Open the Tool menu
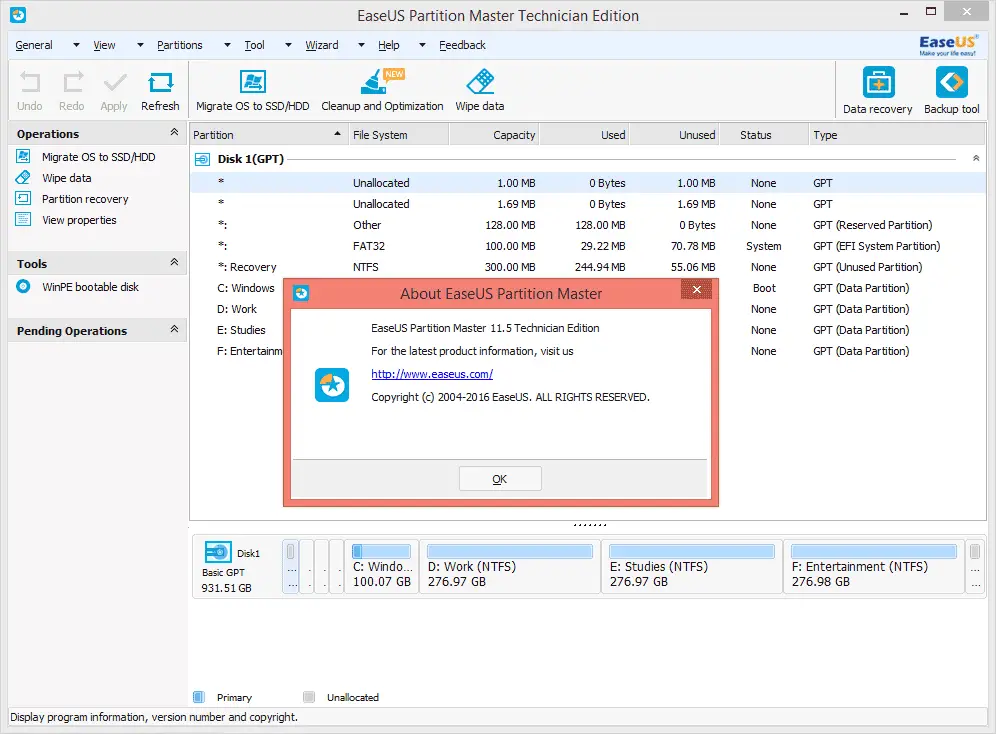Viewport: 996px width, 734px height. tap(254, 45)
